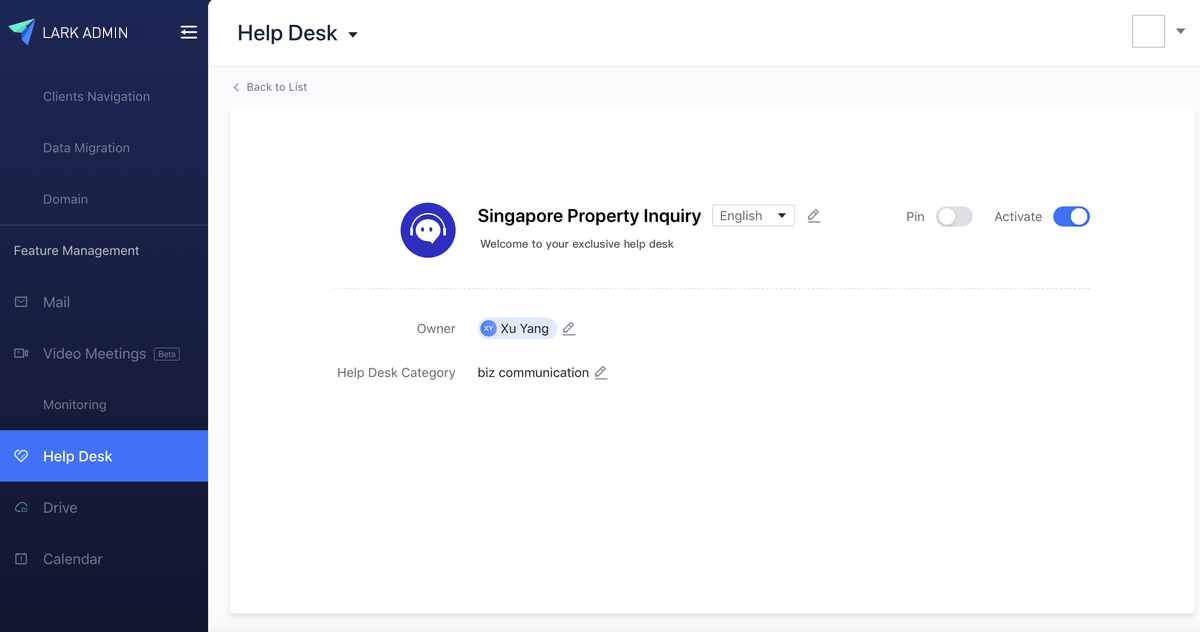The height and width of the screenshot is (632, 1200).
Task: Click the Help Desk heart icon in sidebar
Action: point(22,455)
